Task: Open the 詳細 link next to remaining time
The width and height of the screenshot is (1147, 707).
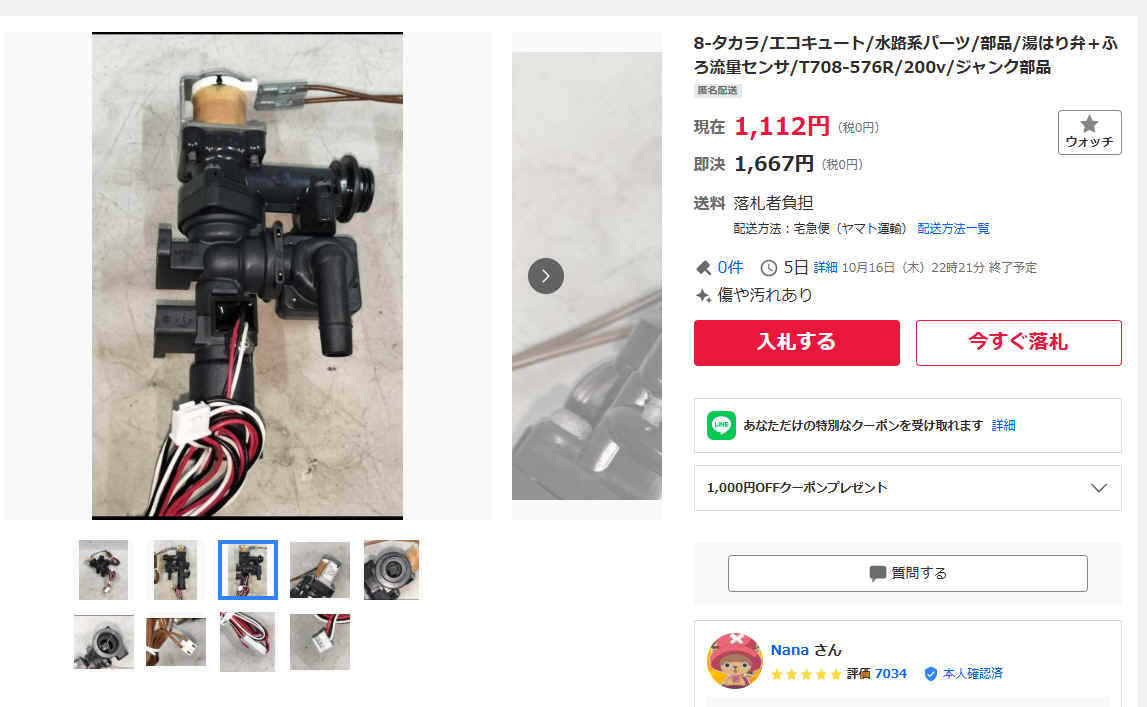Action: pos(825,268)
